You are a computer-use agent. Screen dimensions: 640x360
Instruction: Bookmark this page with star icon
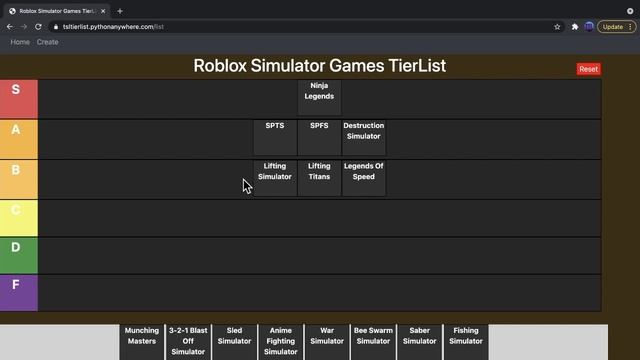click(557, 27)
